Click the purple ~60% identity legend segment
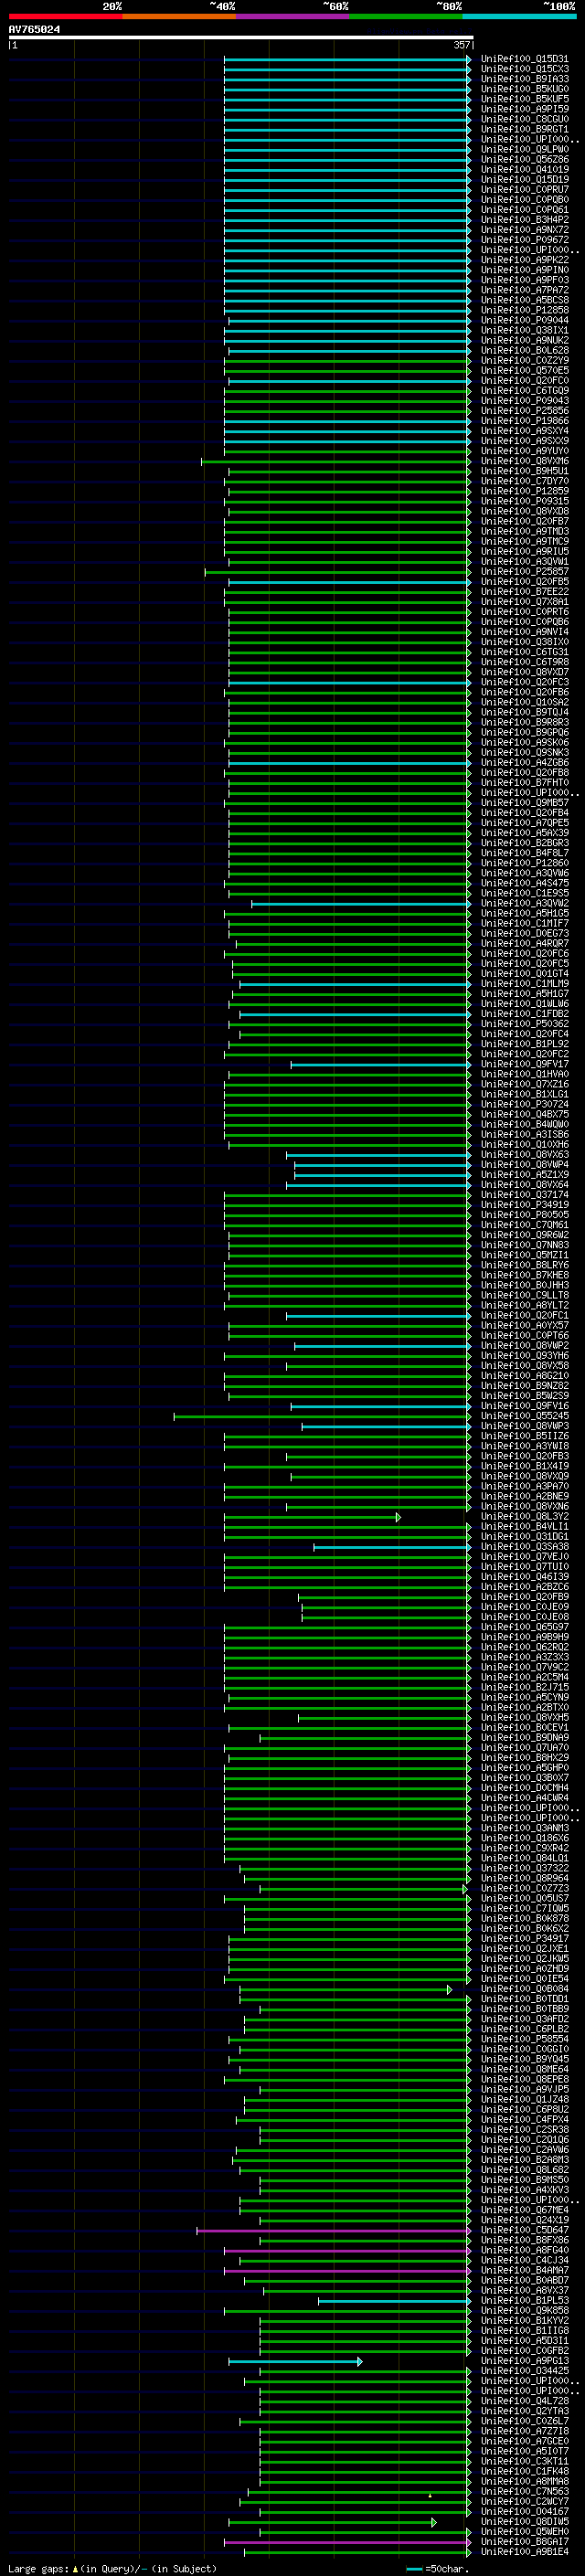Screen dimensions: 585x2576 coord(292,16)
